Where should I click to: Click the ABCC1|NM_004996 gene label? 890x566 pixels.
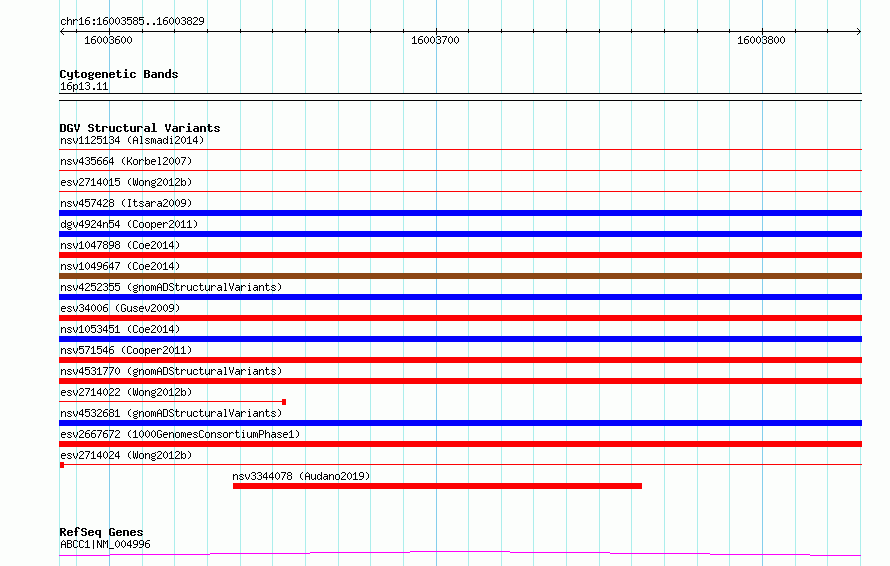[105, 544]
